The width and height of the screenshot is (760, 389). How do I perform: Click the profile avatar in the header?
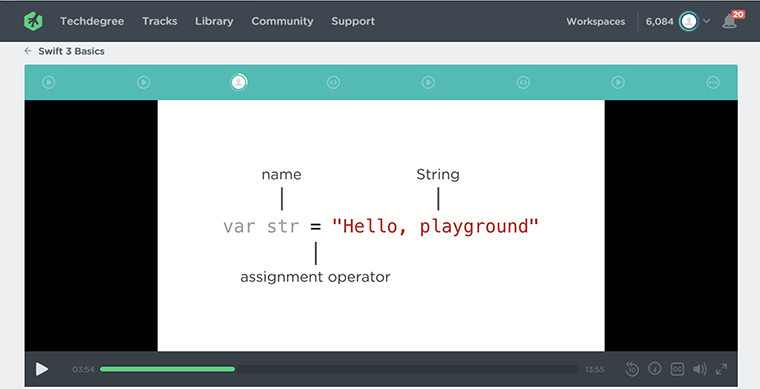(688, 21)
